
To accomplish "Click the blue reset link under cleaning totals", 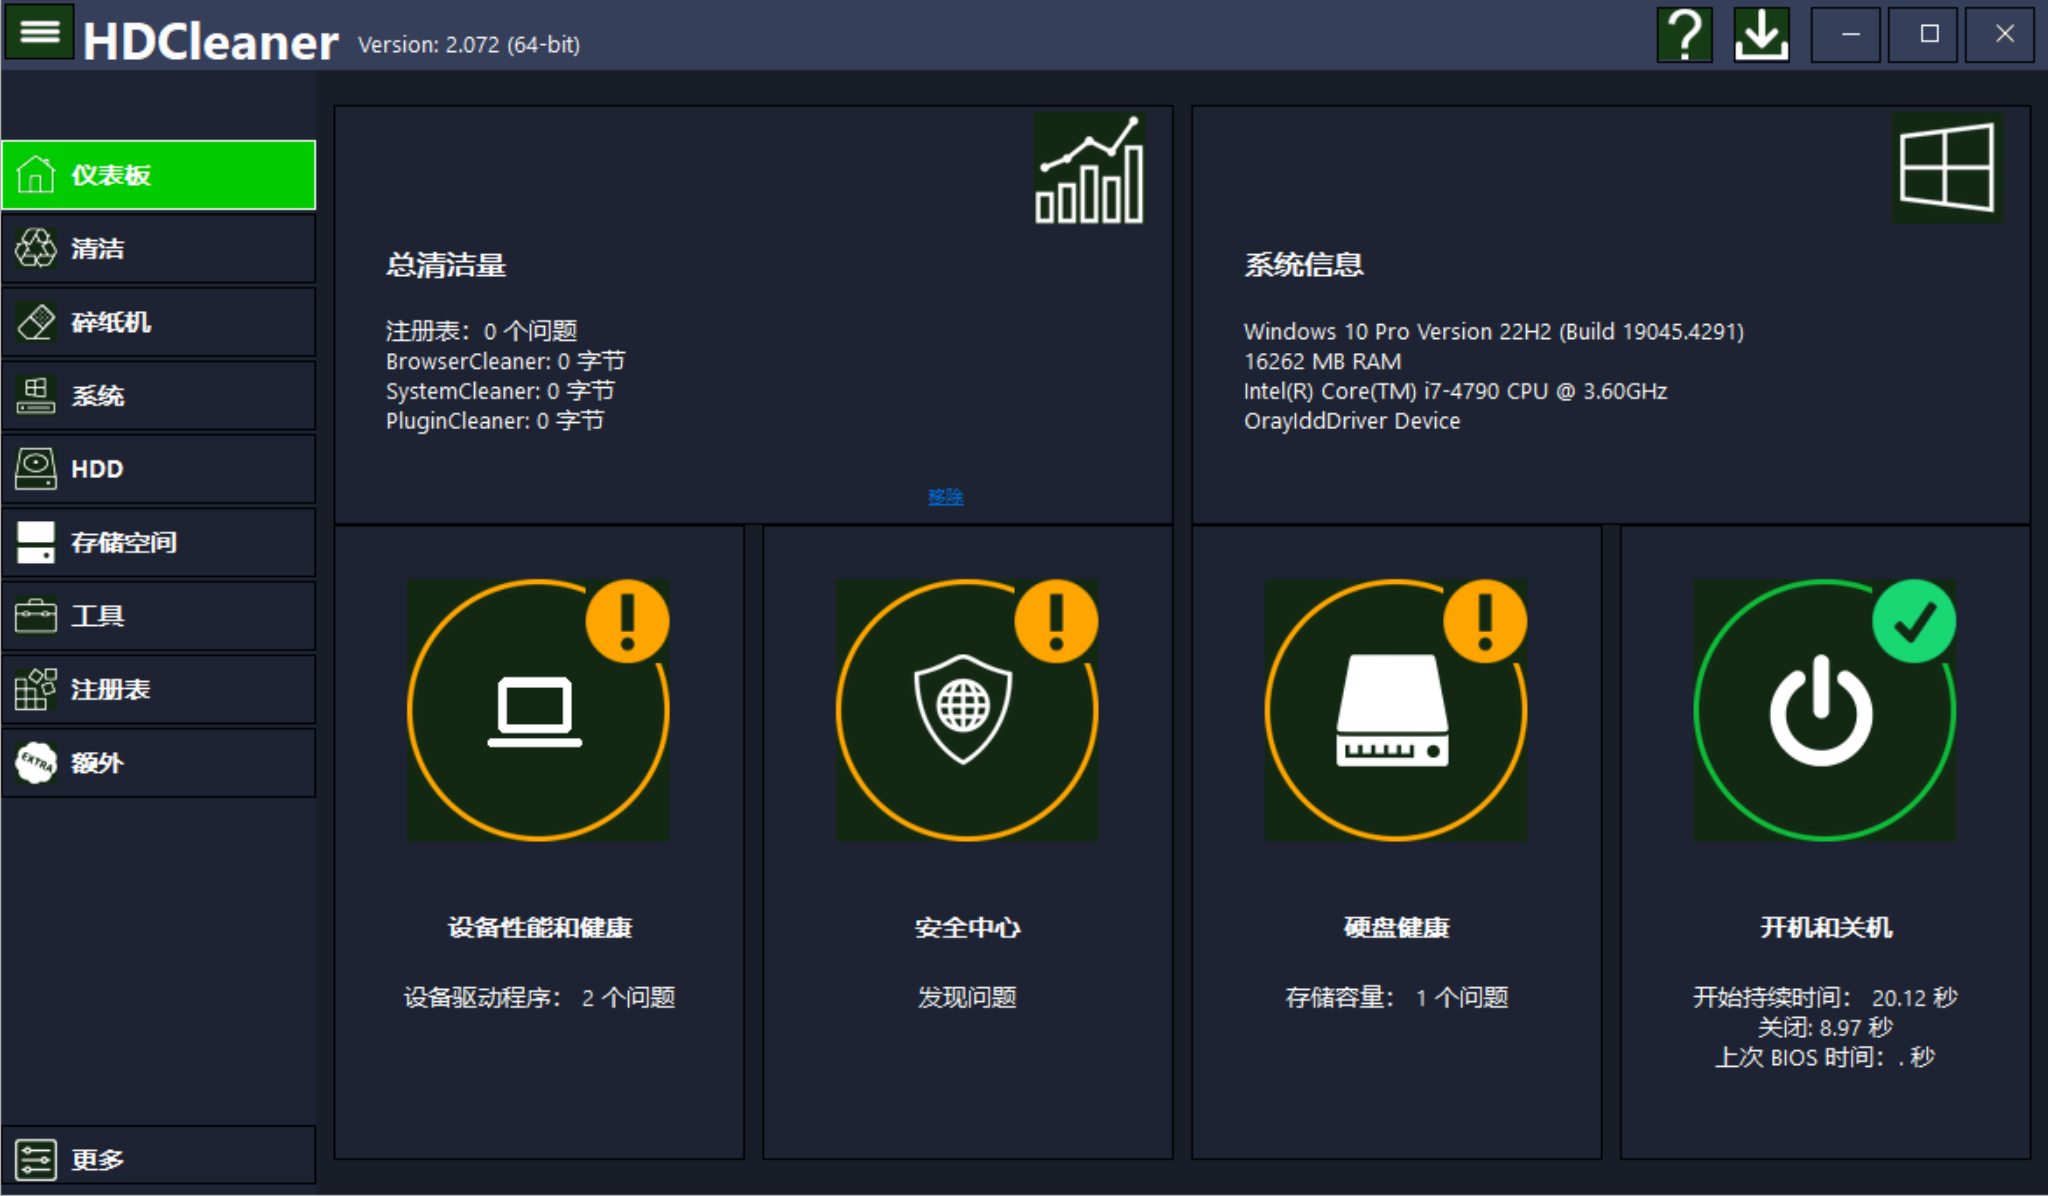I will (x=945, y=496).
